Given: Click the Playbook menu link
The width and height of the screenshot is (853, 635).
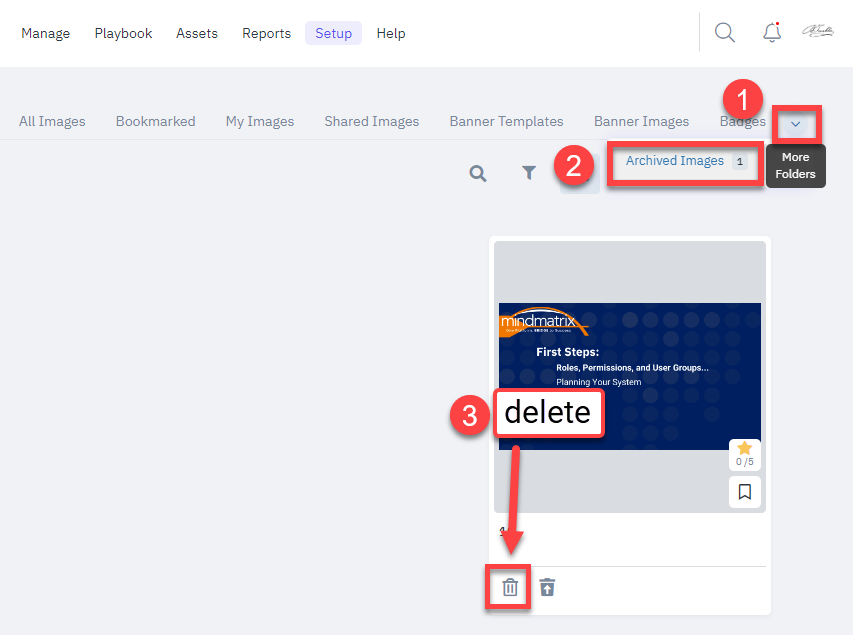Looking at the screenshot, I should pyautogui.click(x=123, y=33).
